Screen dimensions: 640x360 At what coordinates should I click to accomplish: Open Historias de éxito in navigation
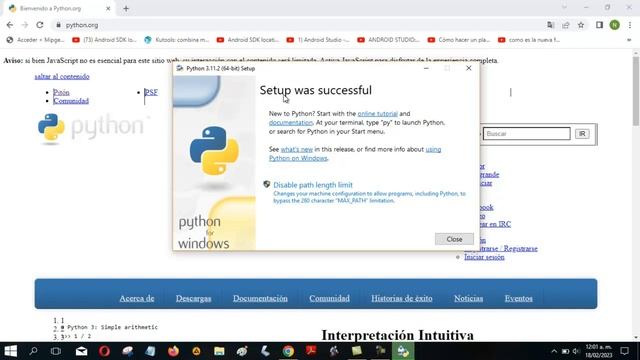tap(402, 298)
